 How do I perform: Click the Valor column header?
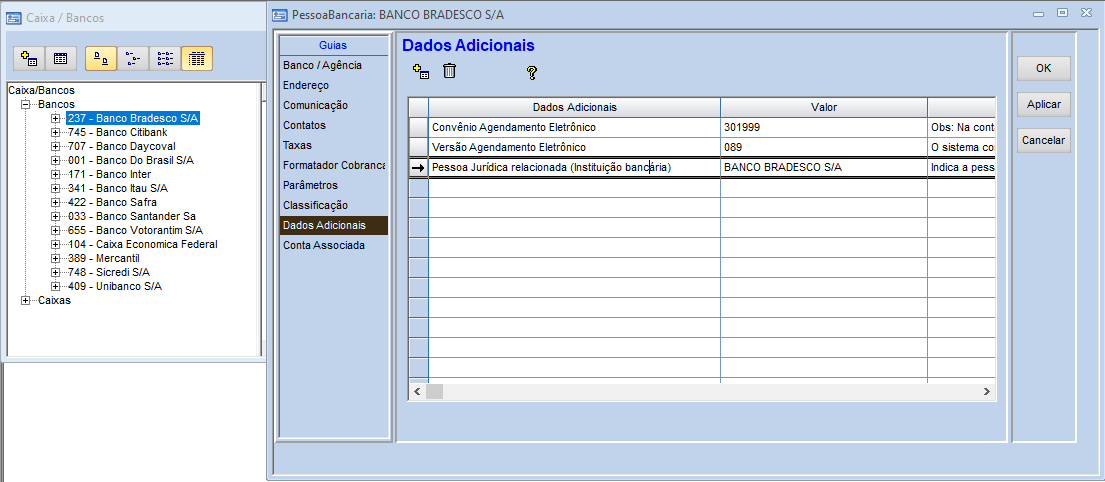824,107
